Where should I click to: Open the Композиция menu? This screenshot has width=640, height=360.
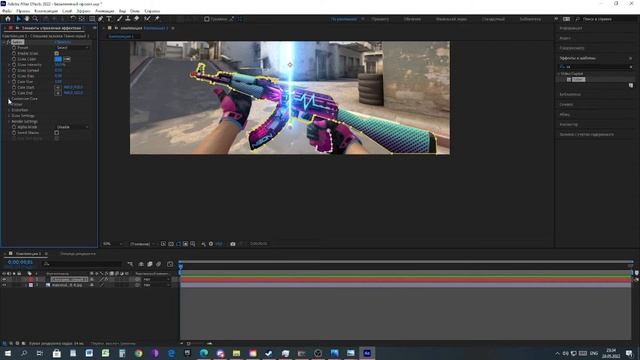(x=46, y=11)
